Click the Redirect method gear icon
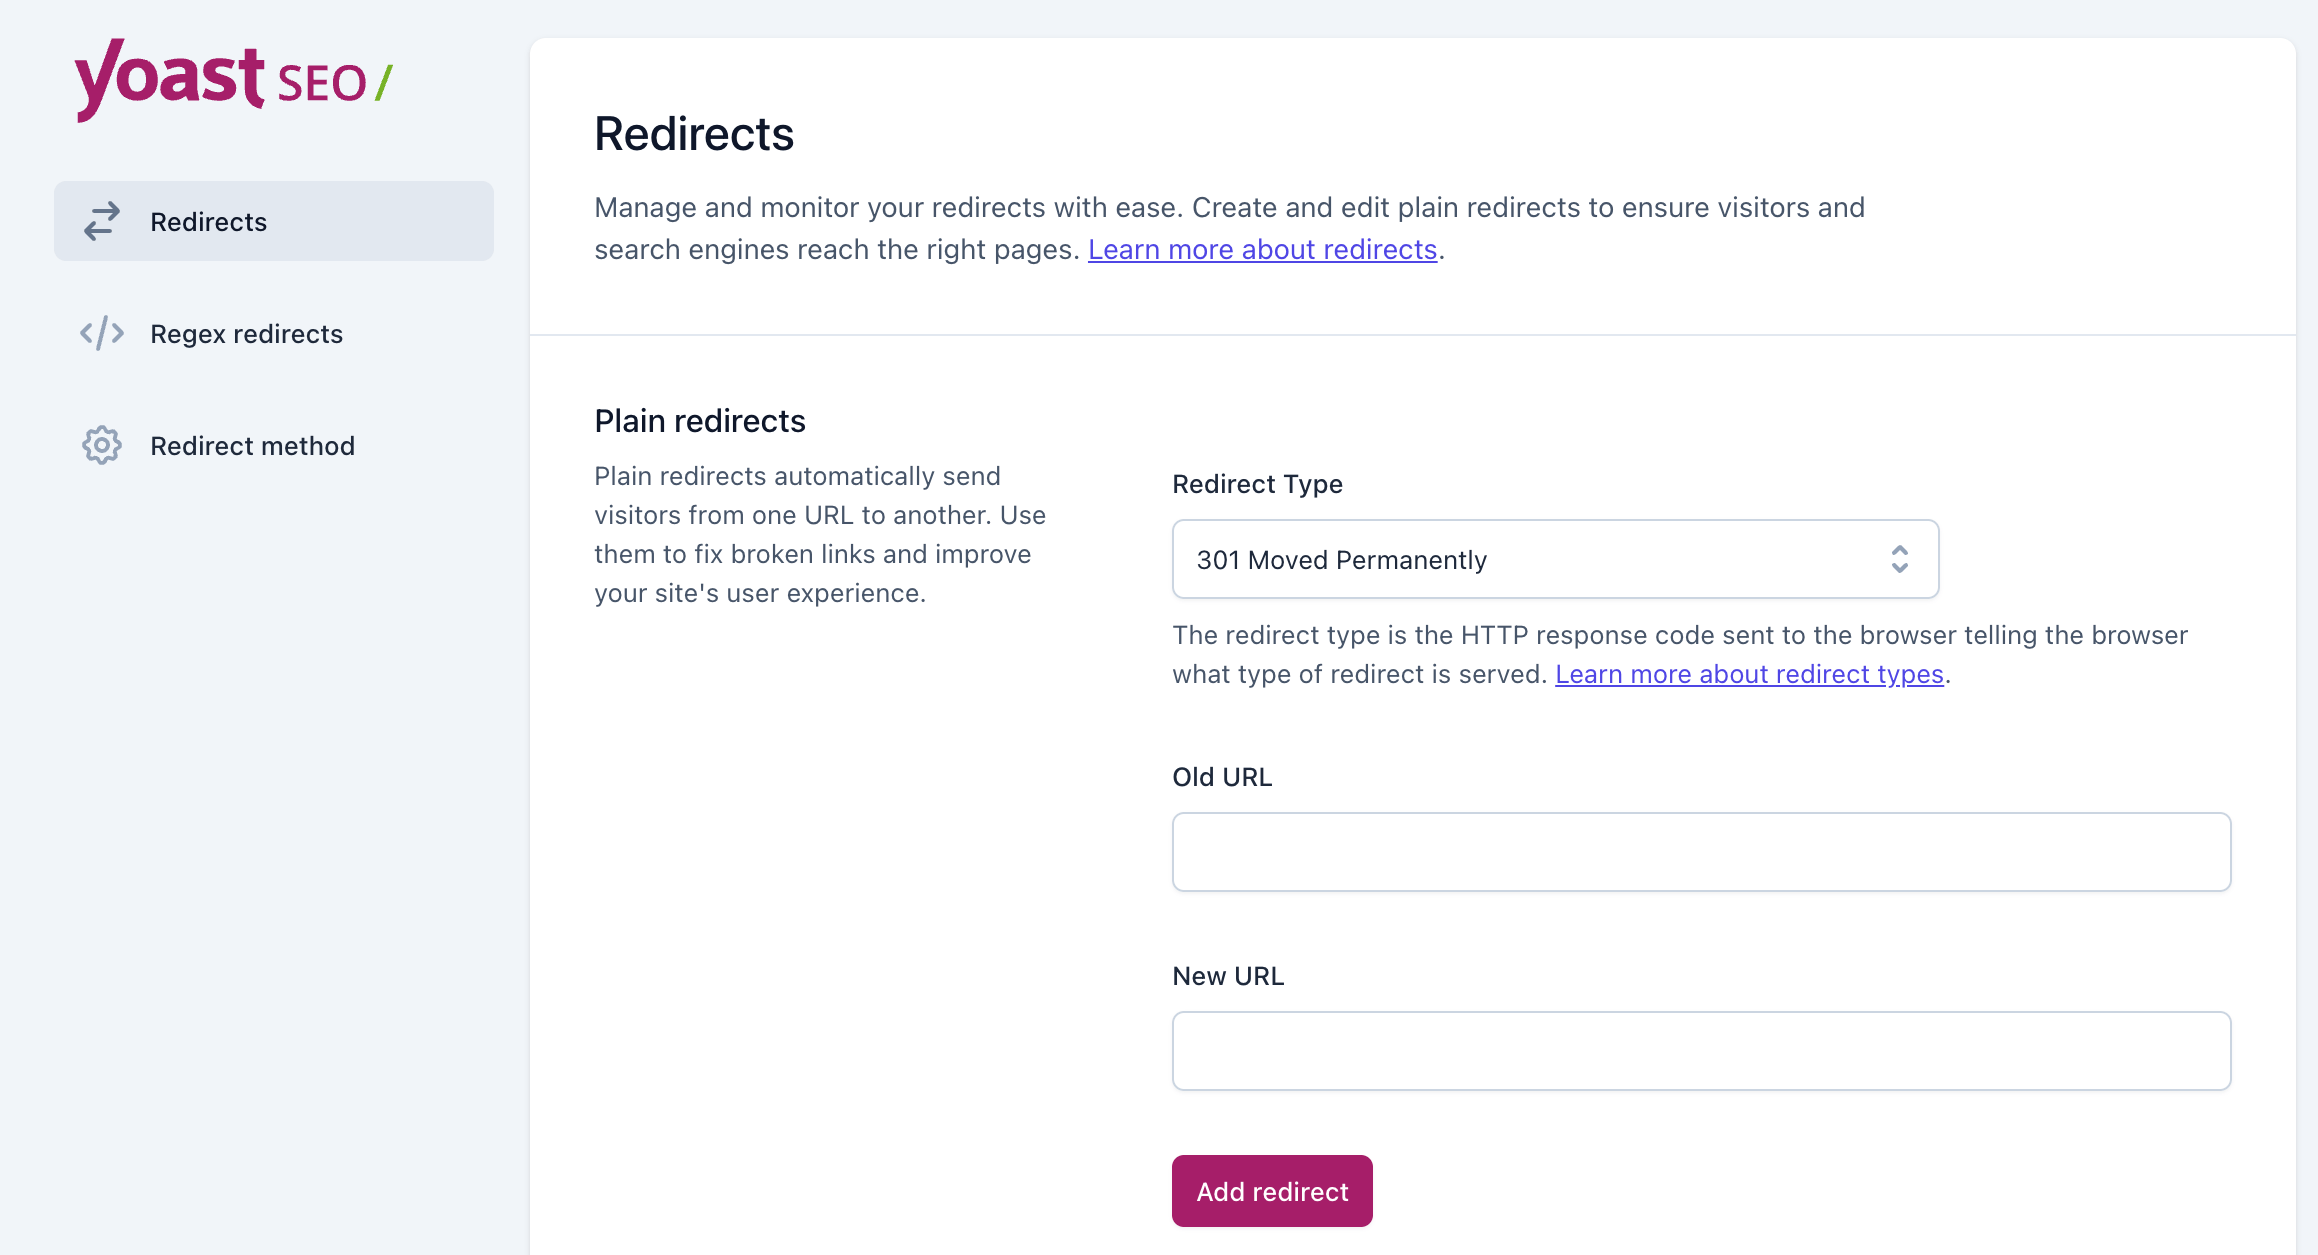2318x1255 pixels. 102,445
